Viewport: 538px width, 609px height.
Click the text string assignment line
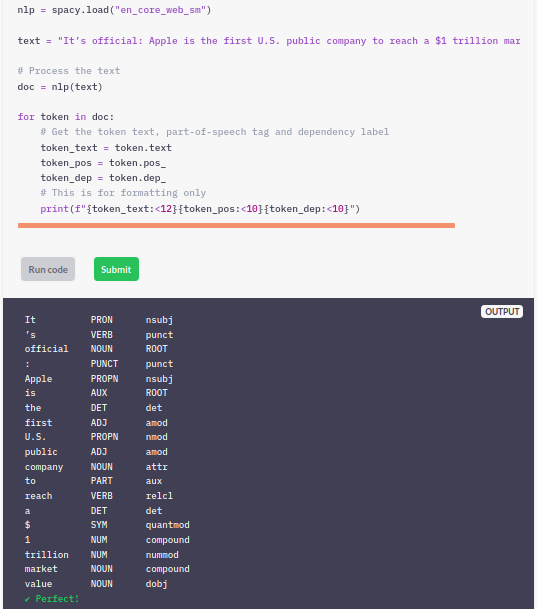pos(269,41)
